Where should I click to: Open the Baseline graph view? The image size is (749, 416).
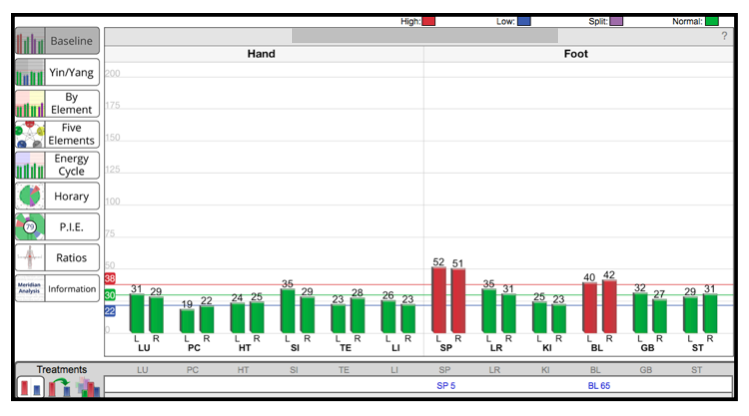pos(57,41)
